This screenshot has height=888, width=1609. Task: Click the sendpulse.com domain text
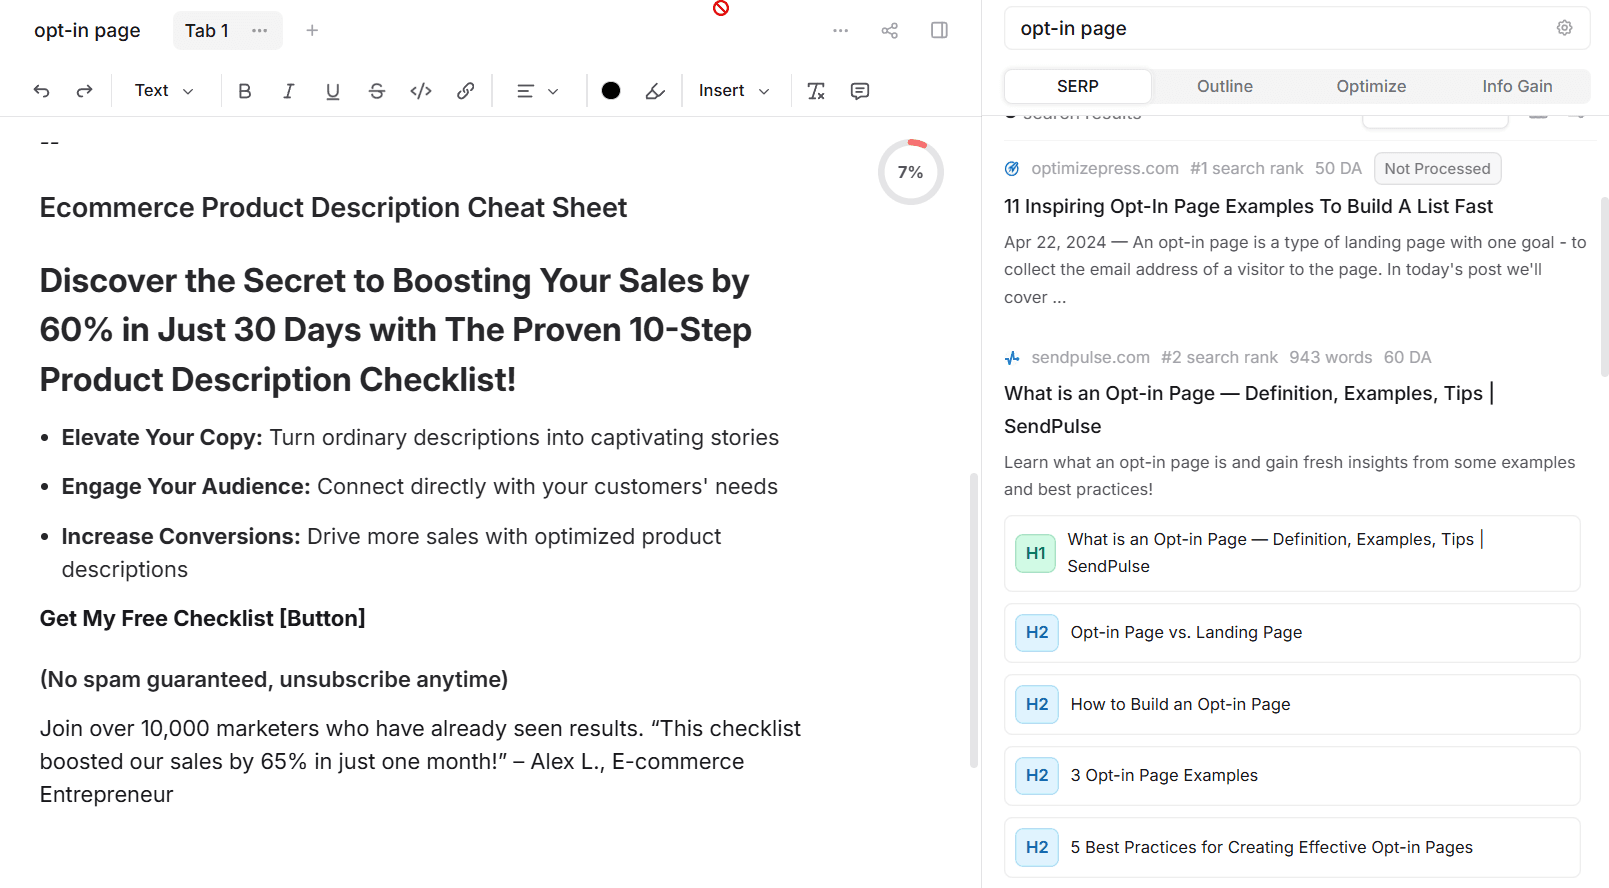pos(1090,358)
